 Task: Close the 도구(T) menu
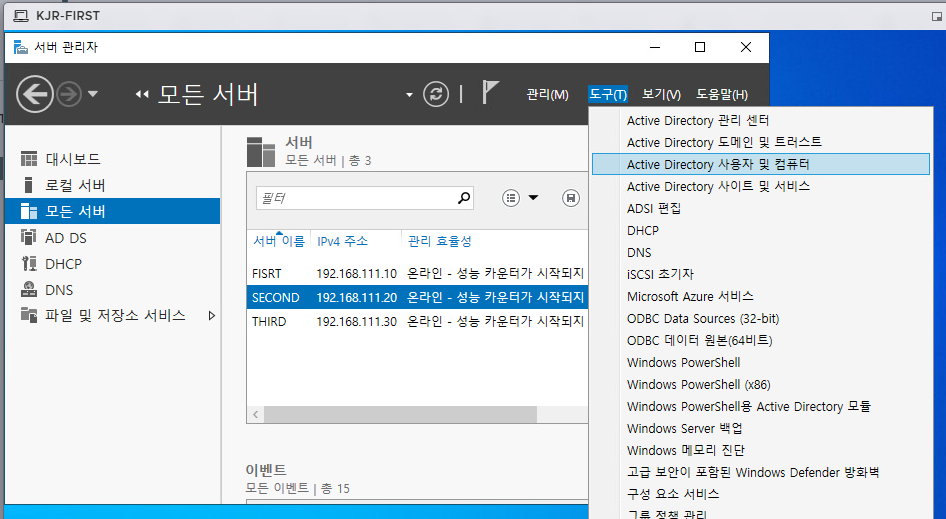tap(608, 95)
